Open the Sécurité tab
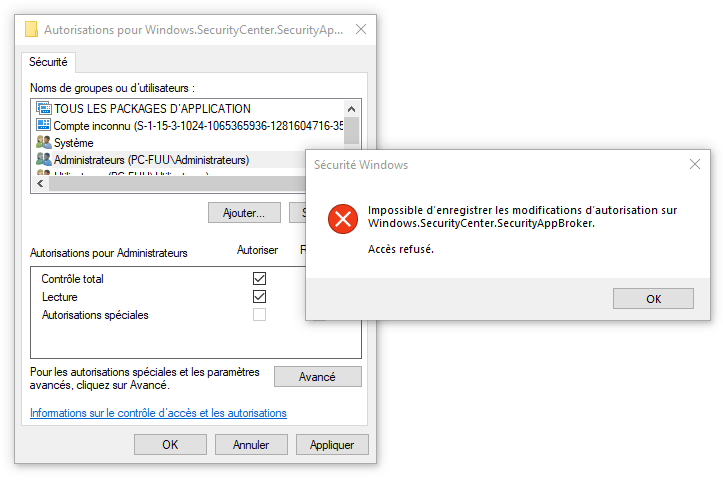 tap(48, 62)
